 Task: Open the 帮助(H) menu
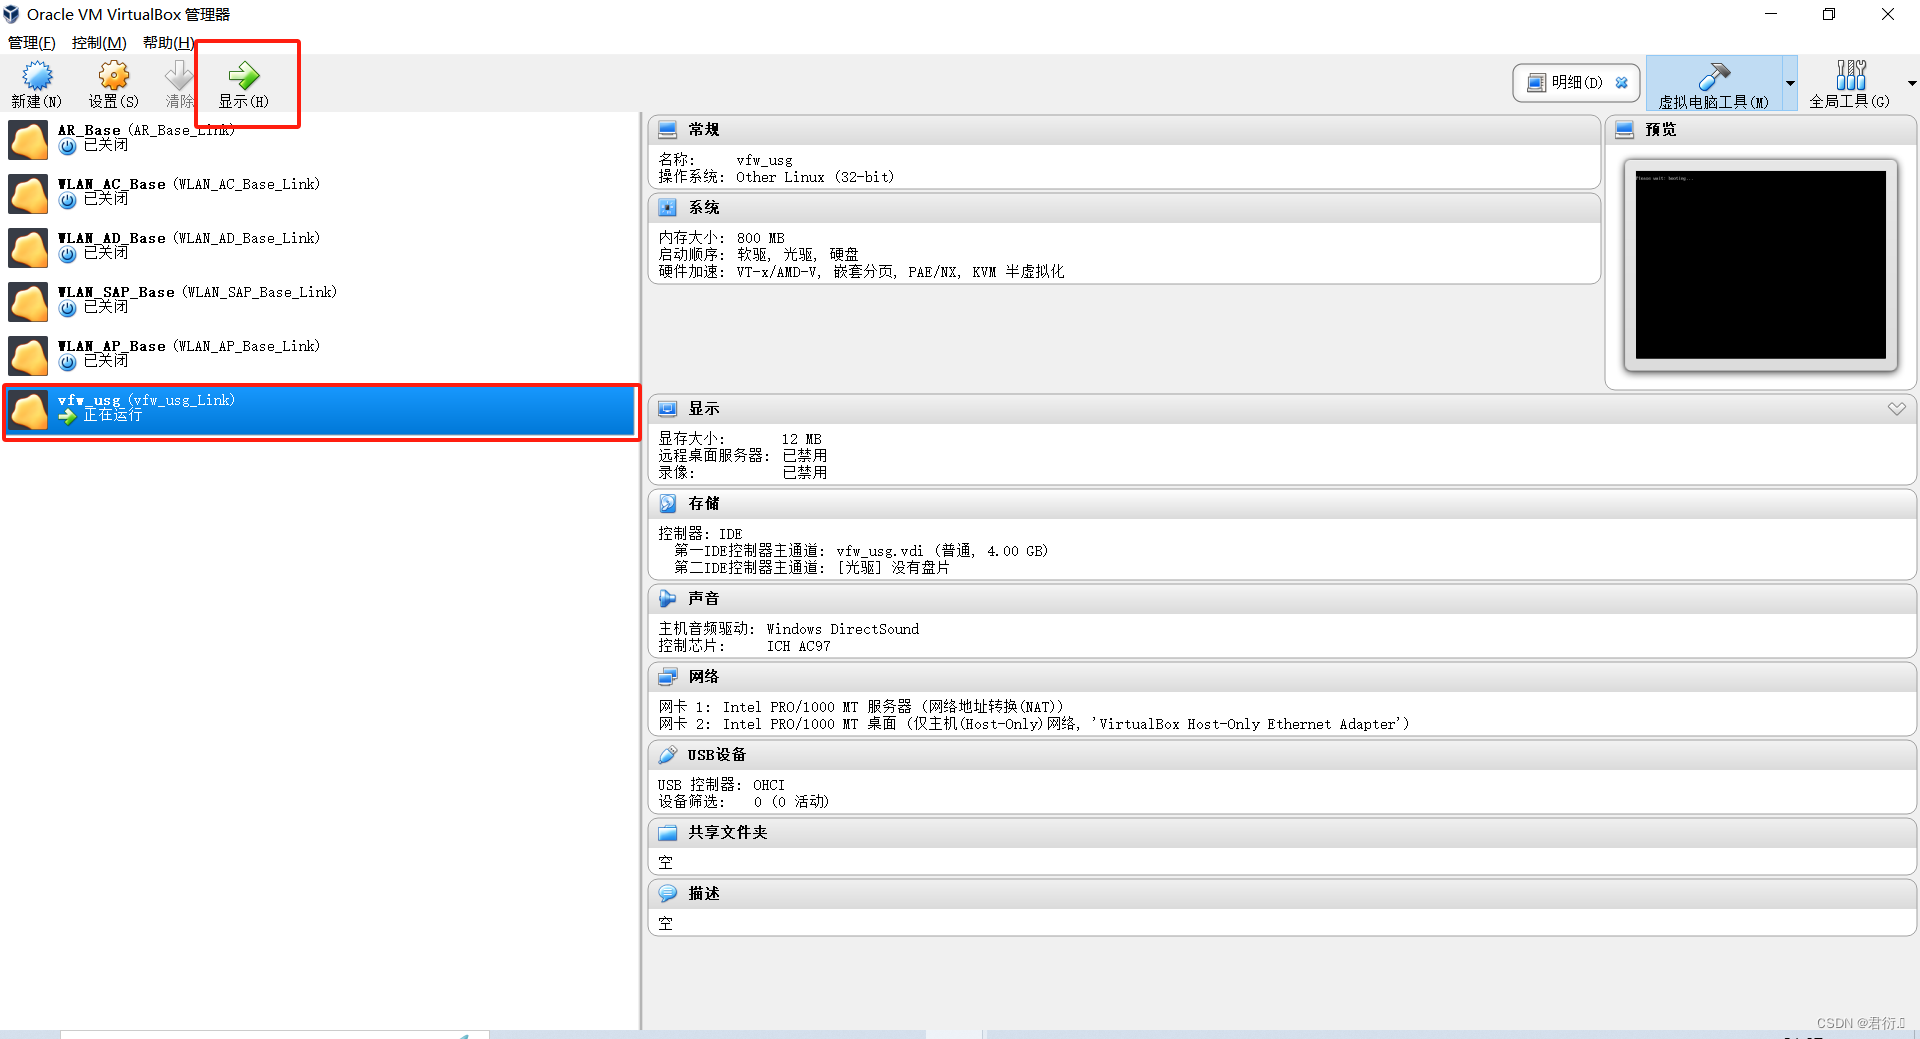[168, 43]
